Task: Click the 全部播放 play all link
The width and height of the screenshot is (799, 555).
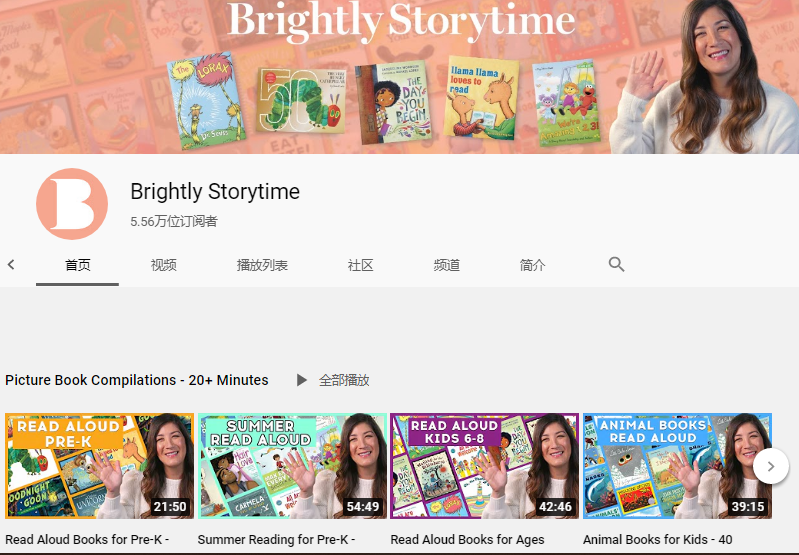Action: [x=344, y=380]
